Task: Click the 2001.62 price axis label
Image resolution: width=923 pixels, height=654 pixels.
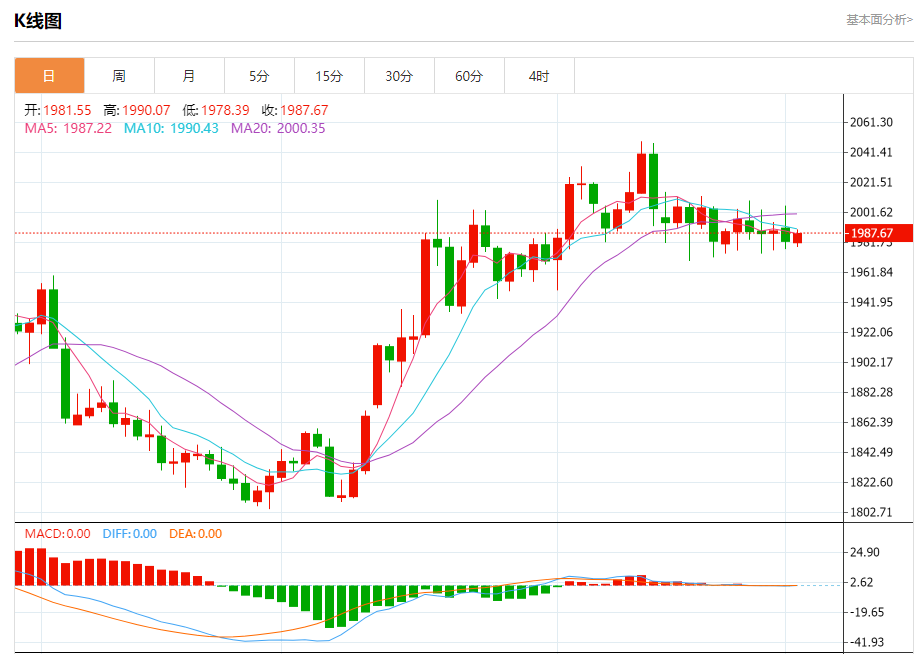Action: (871, 213)
